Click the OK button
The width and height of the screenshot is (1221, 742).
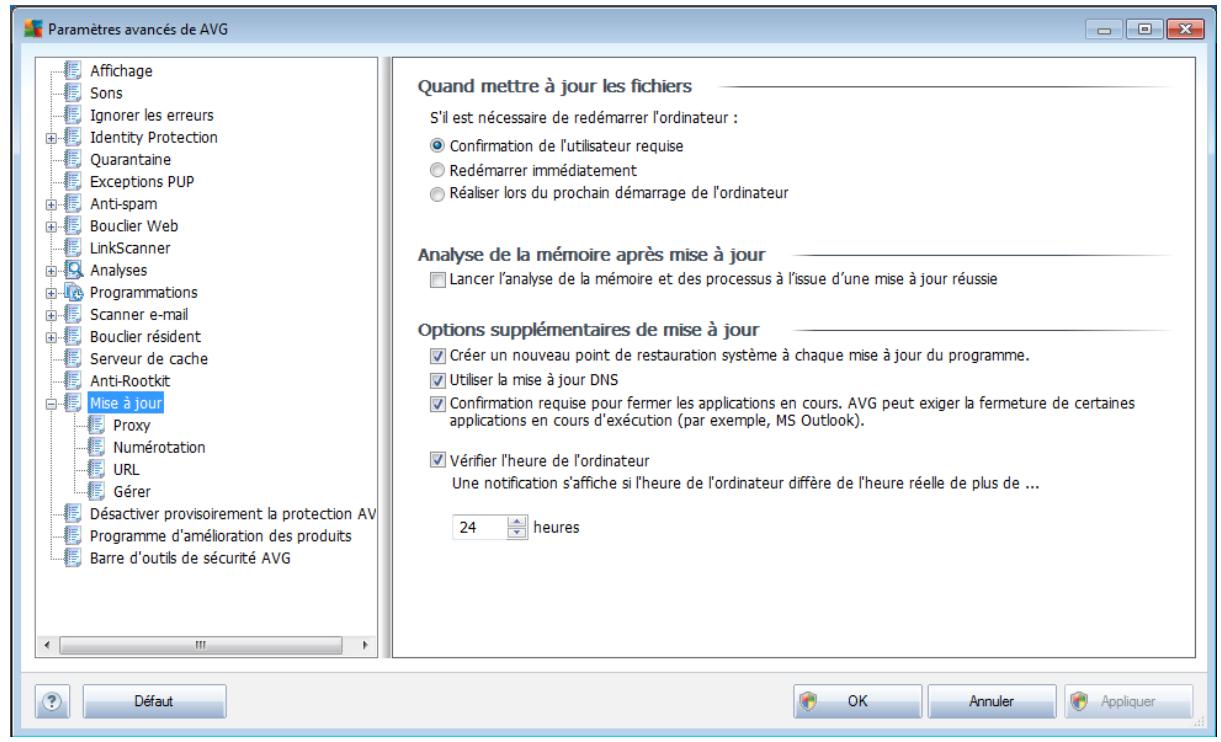tap(859, 703)
